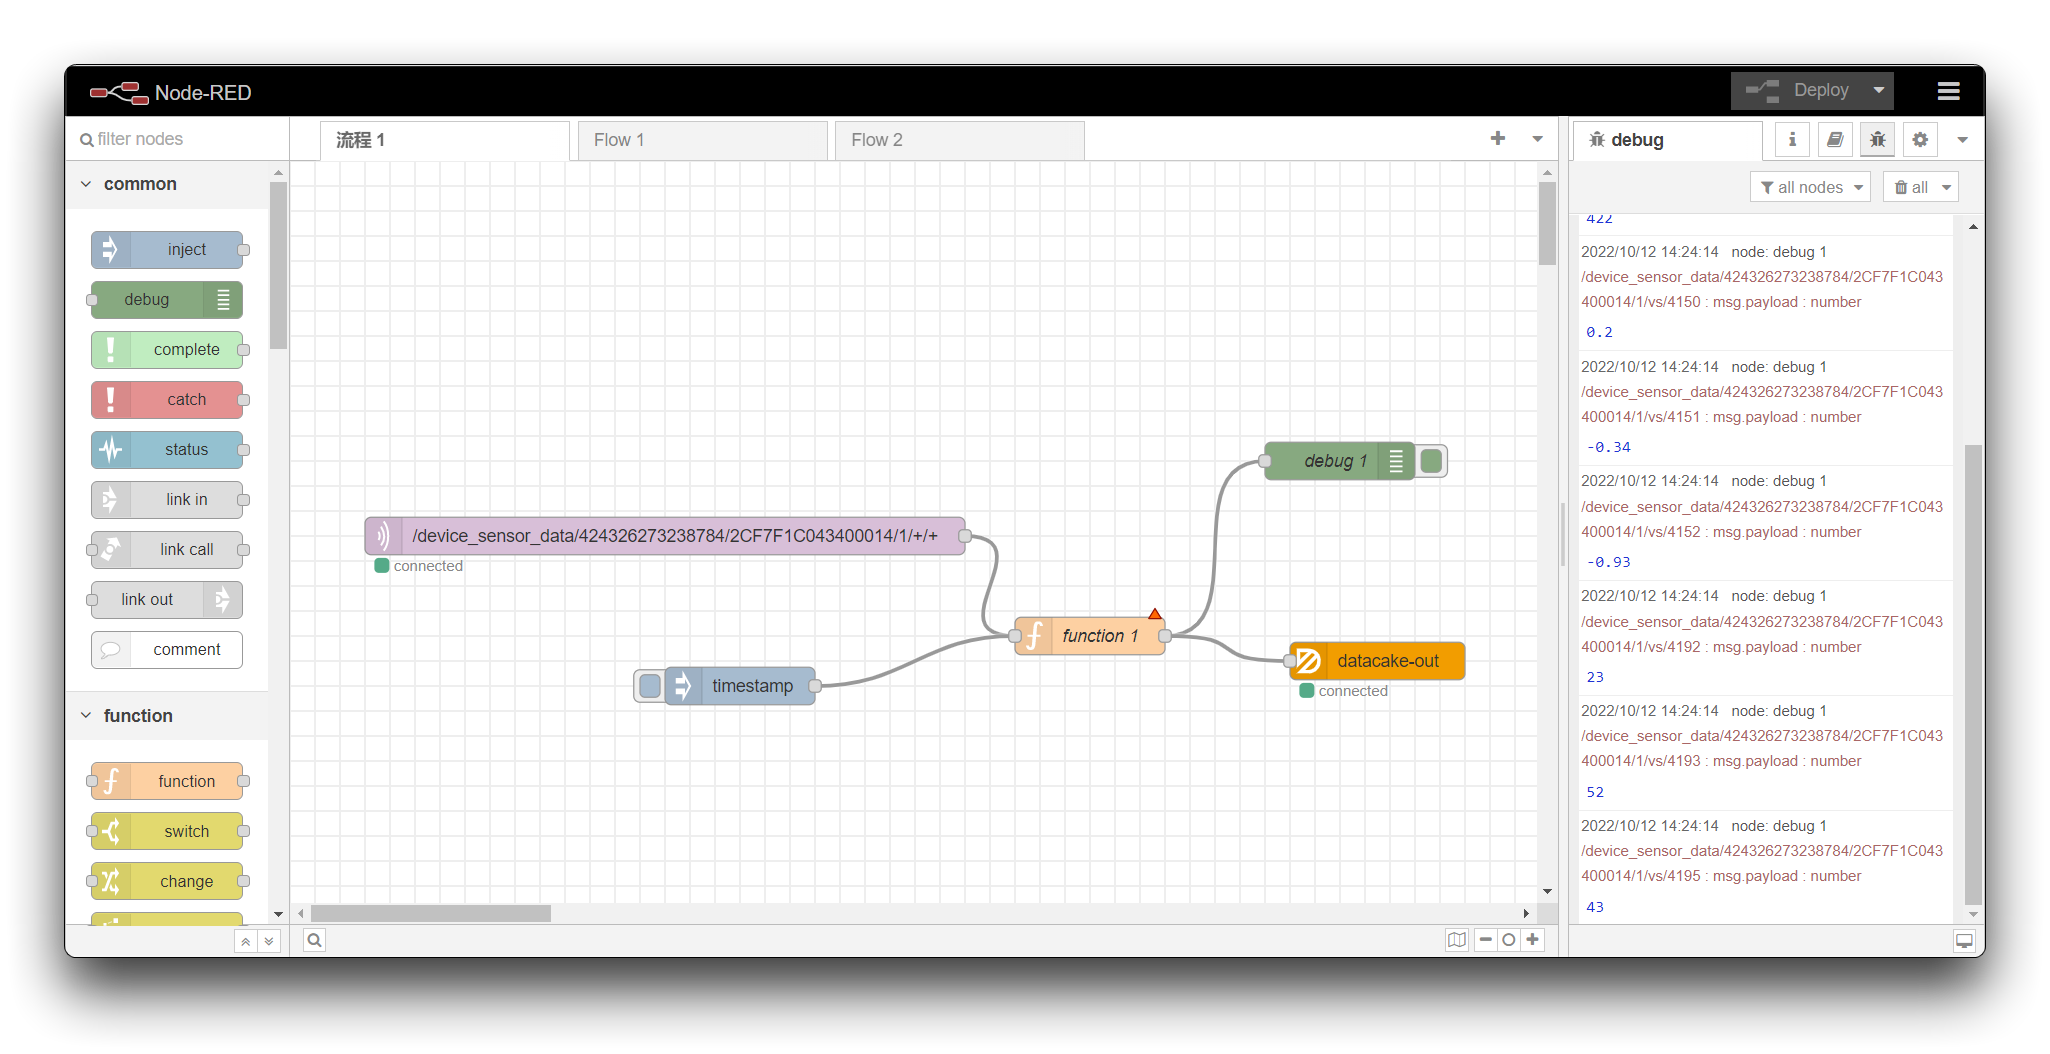This screenshot has height=1054, width=2050.
Task: Select the status node in palette
Action: pyautogui.click(x=167, y=450)
